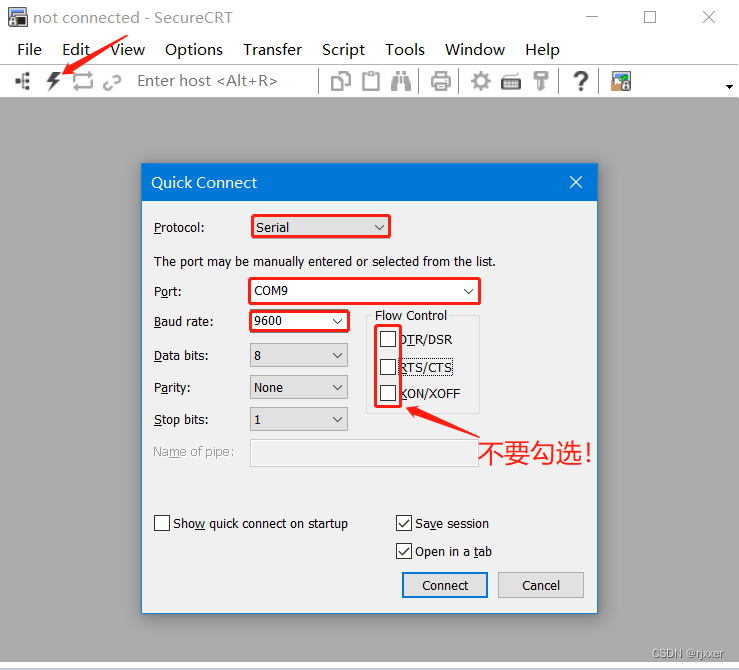Click the SecureCRT title bar app icon
This screenshot has height=670, width=739.
click(18, 17)
